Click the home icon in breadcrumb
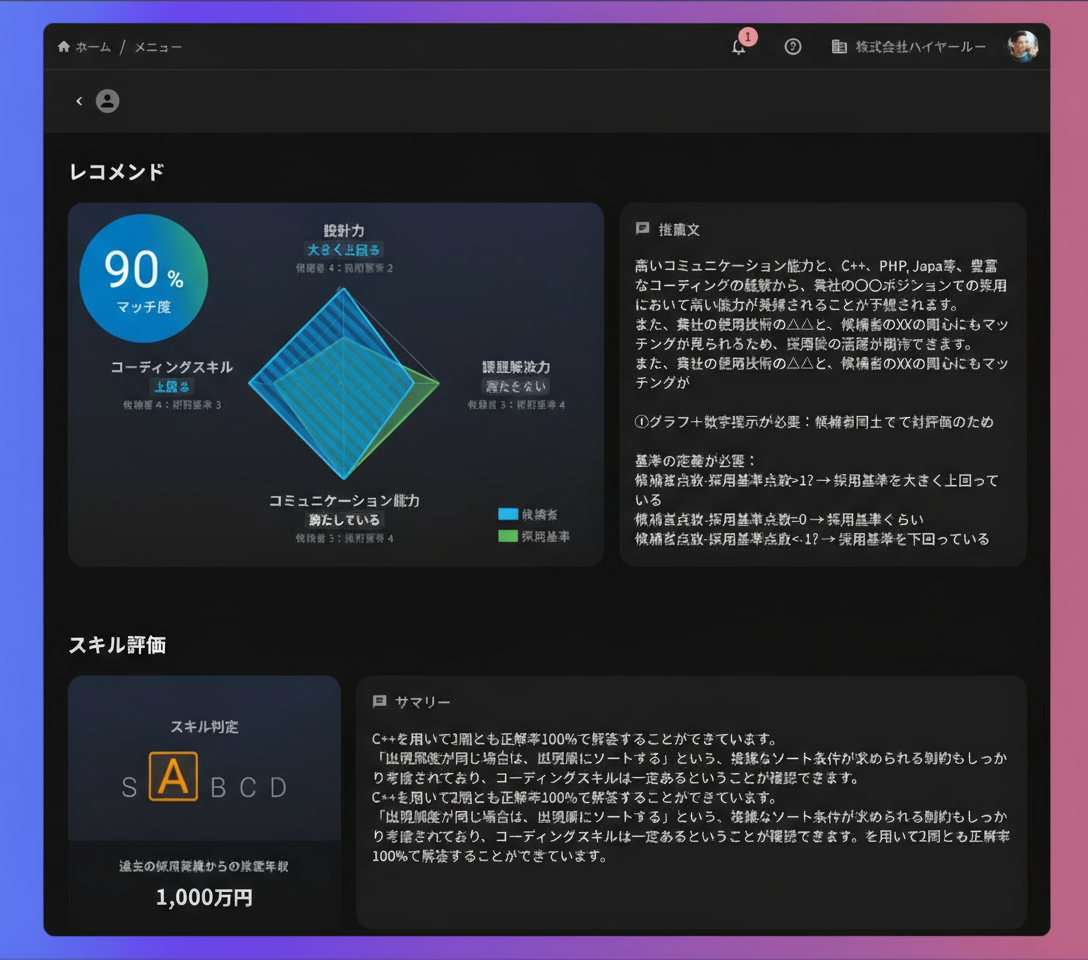Screen dimensions: 1088x960 (64, 47)
